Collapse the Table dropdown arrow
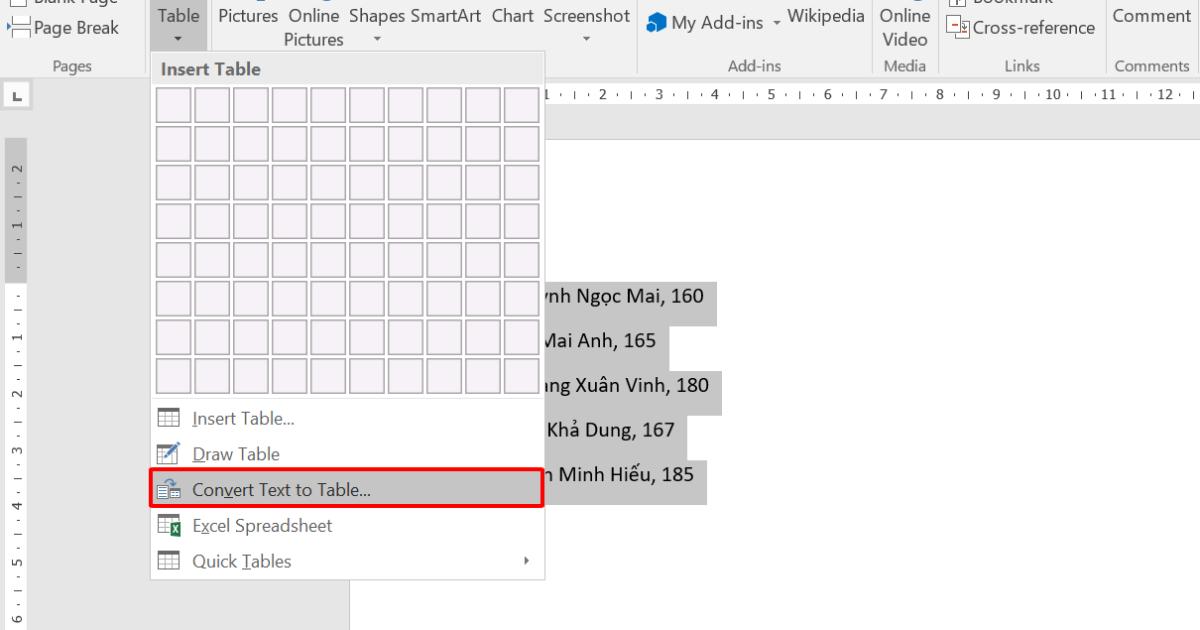 (178, 39)
